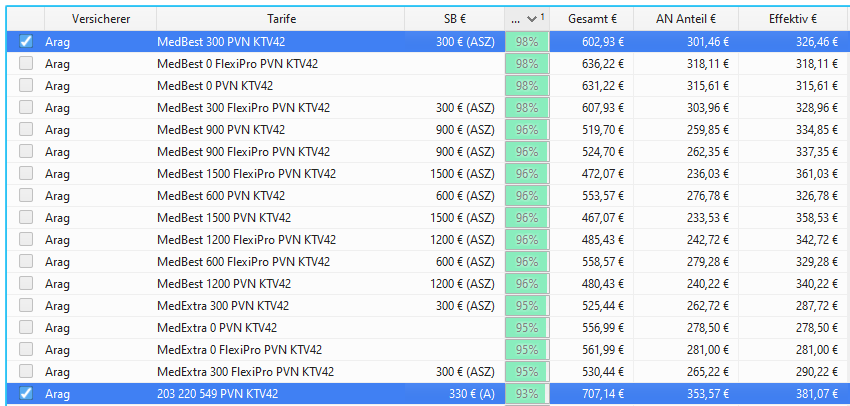Enable checkbox for MedBest 900 PVN KTV42
Viewport: 850px width, 406px height.
pyautogui.click(x=25, y=130)
